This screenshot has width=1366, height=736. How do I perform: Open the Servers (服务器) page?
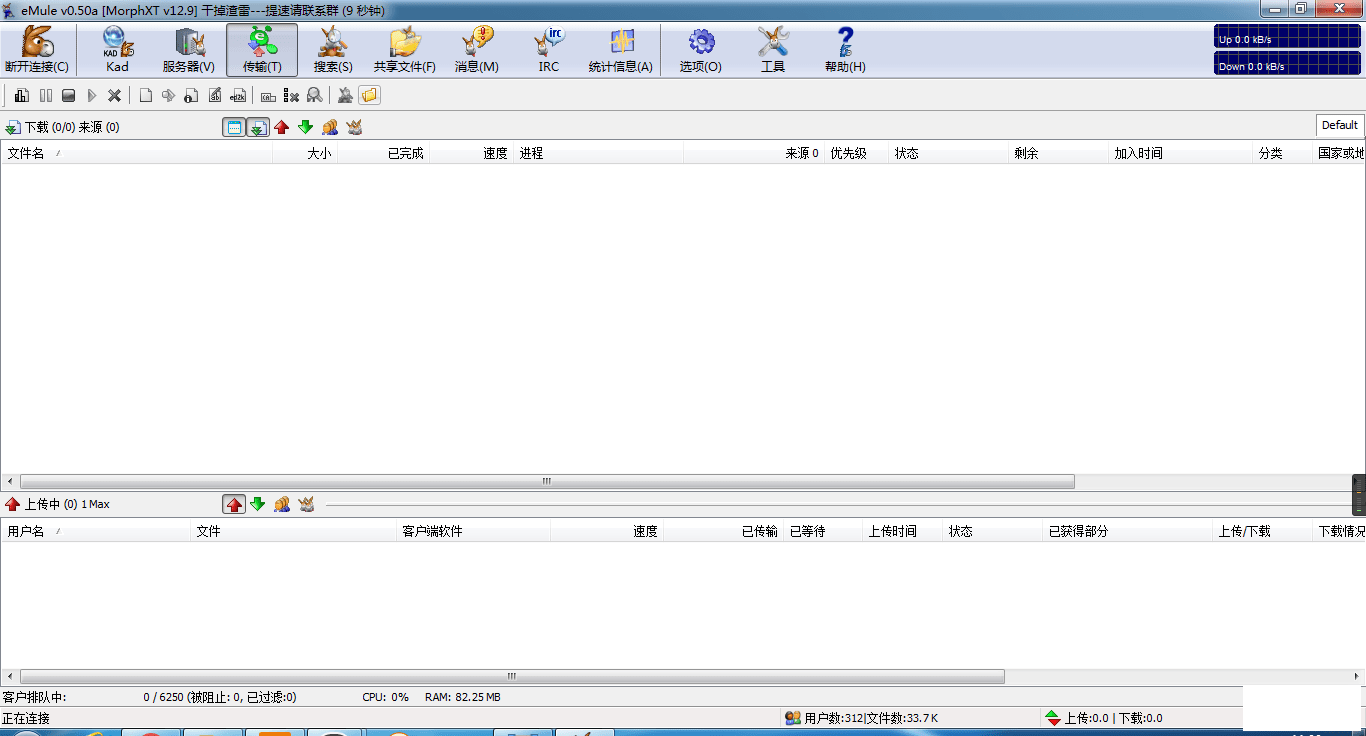[189, 50]
